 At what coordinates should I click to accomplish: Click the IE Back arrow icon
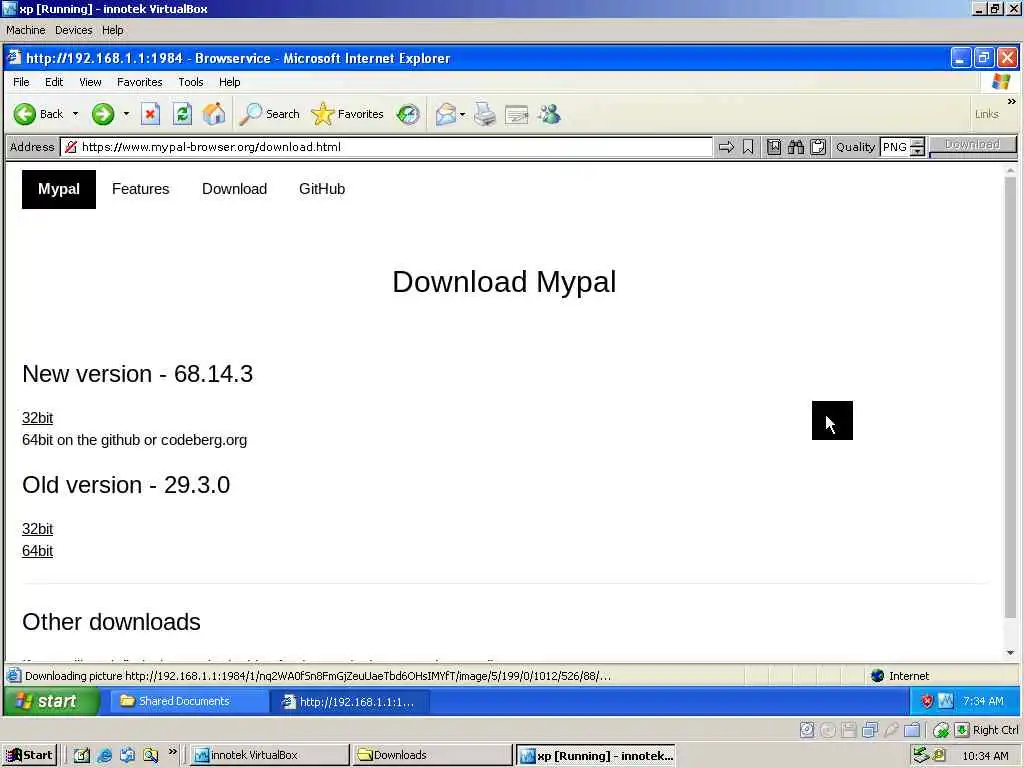click(25, 114)
